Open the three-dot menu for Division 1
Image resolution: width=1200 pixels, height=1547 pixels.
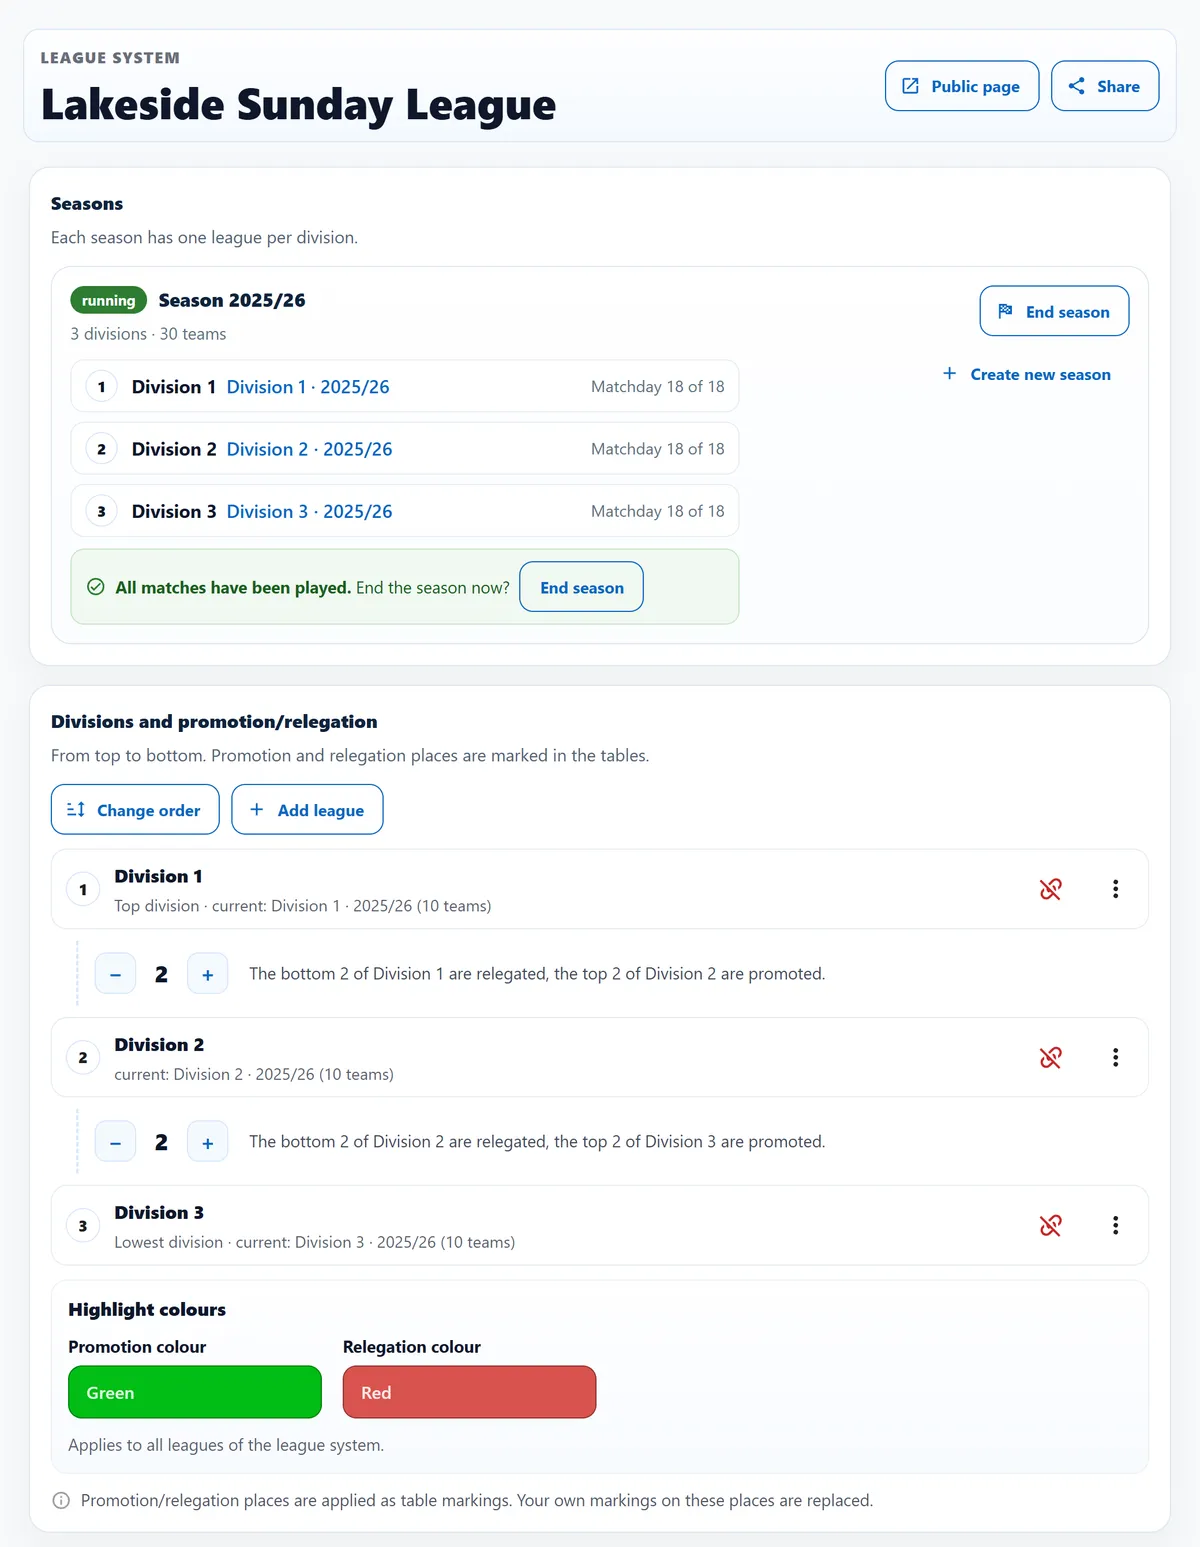(1116, 889)
